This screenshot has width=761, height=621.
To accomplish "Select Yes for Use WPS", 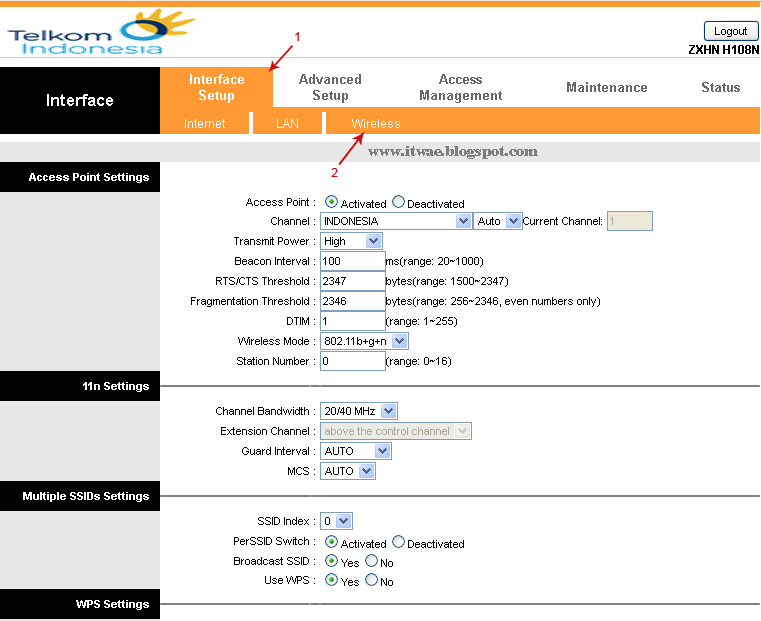I will pos(331,579).
